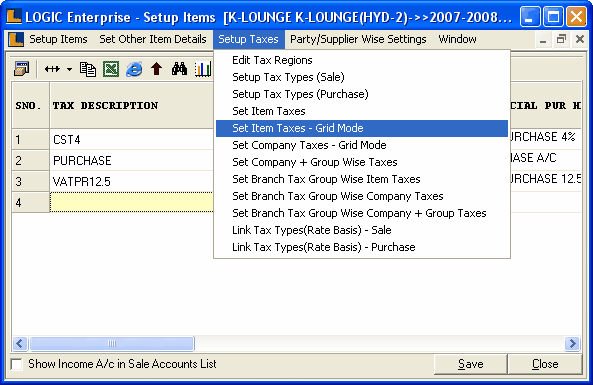Select Link Tax Types(Rate Basis) - Sale

click(362, 230)
